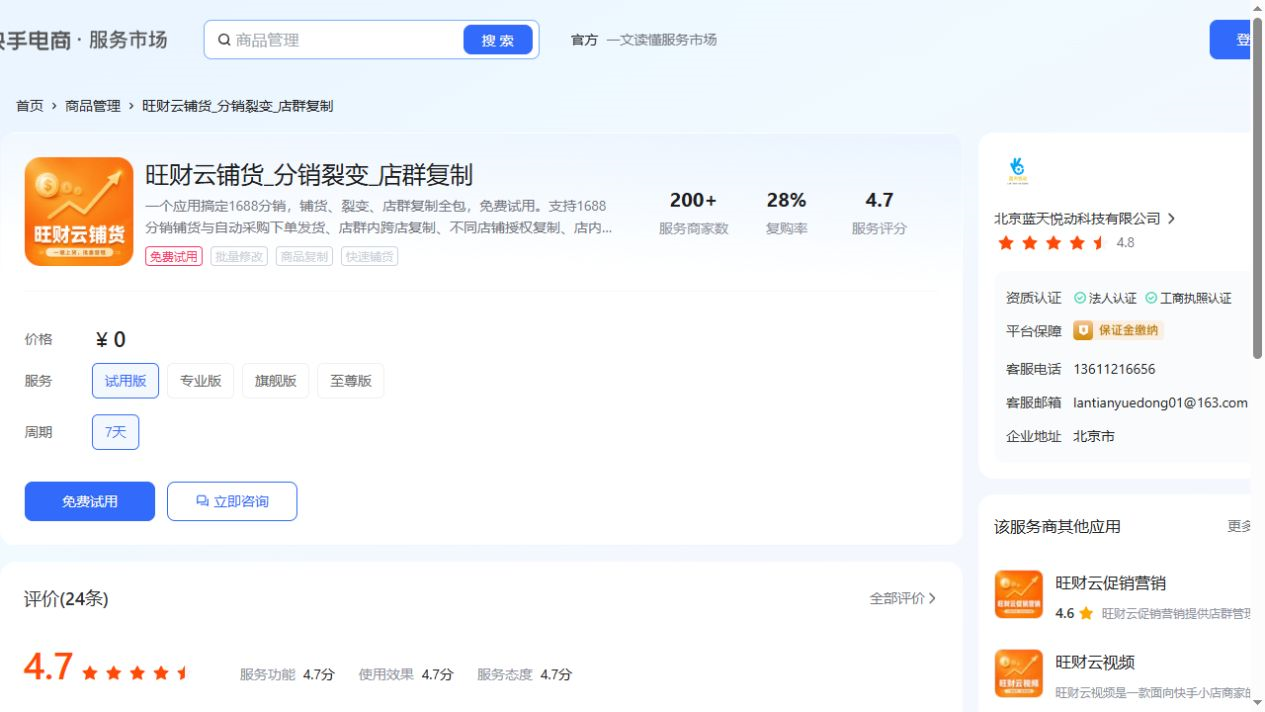Screen dimensions: 1265x712
Task: Click the search magnifier icon
Action: (225, 40)
